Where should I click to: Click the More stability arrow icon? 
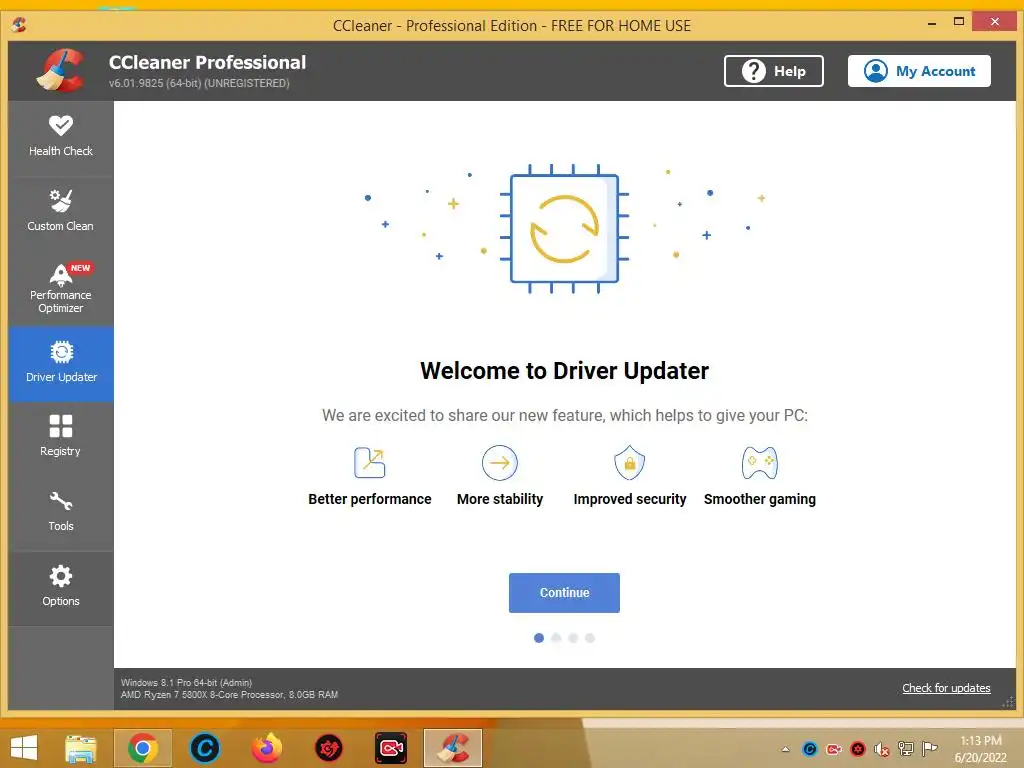(500, 462)
